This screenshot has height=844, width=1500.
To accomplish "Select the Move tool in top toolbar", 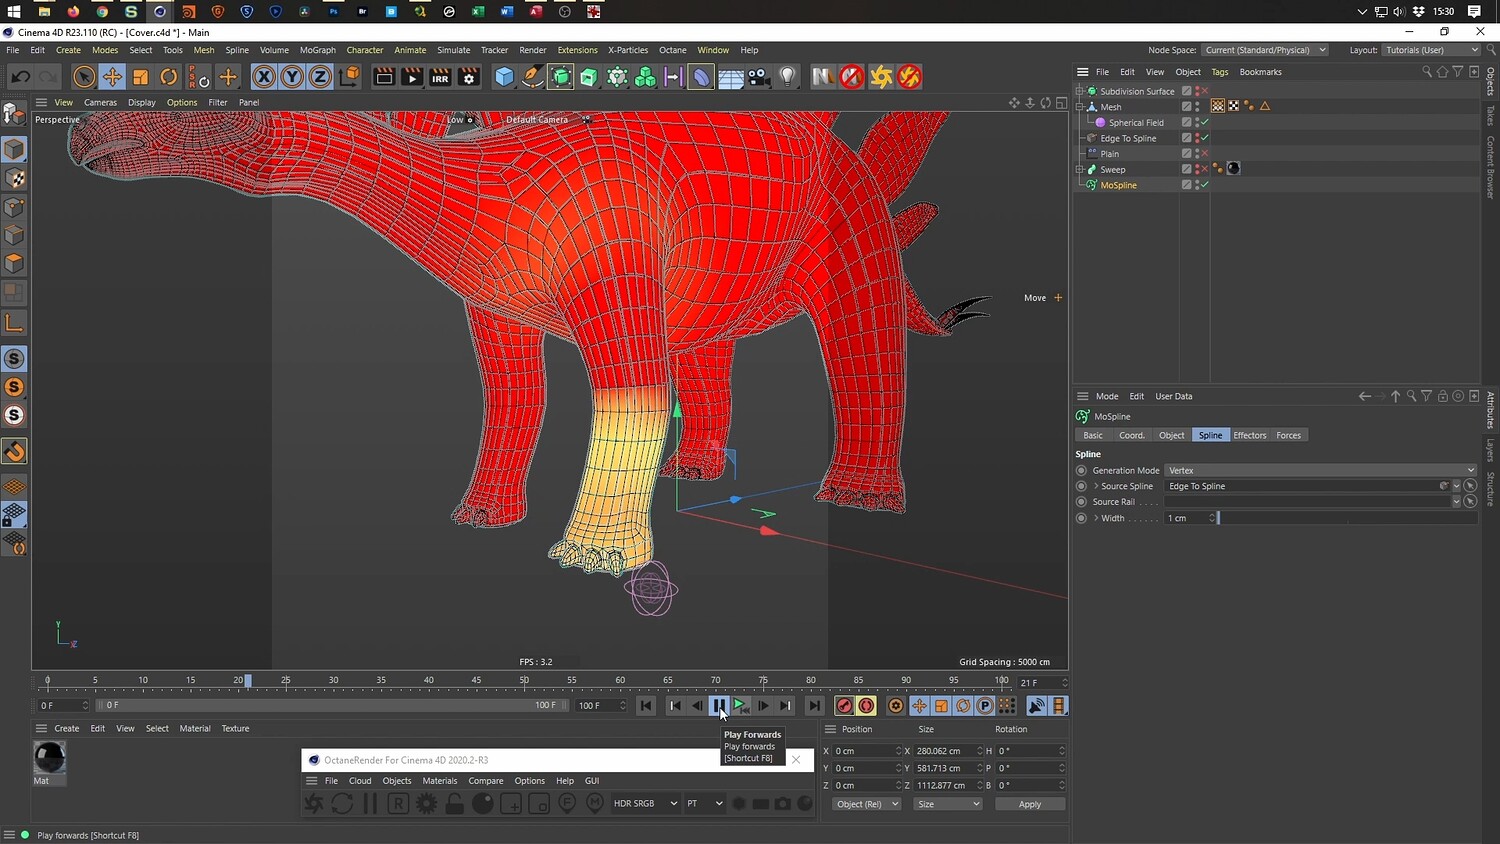I will point(112,77).
